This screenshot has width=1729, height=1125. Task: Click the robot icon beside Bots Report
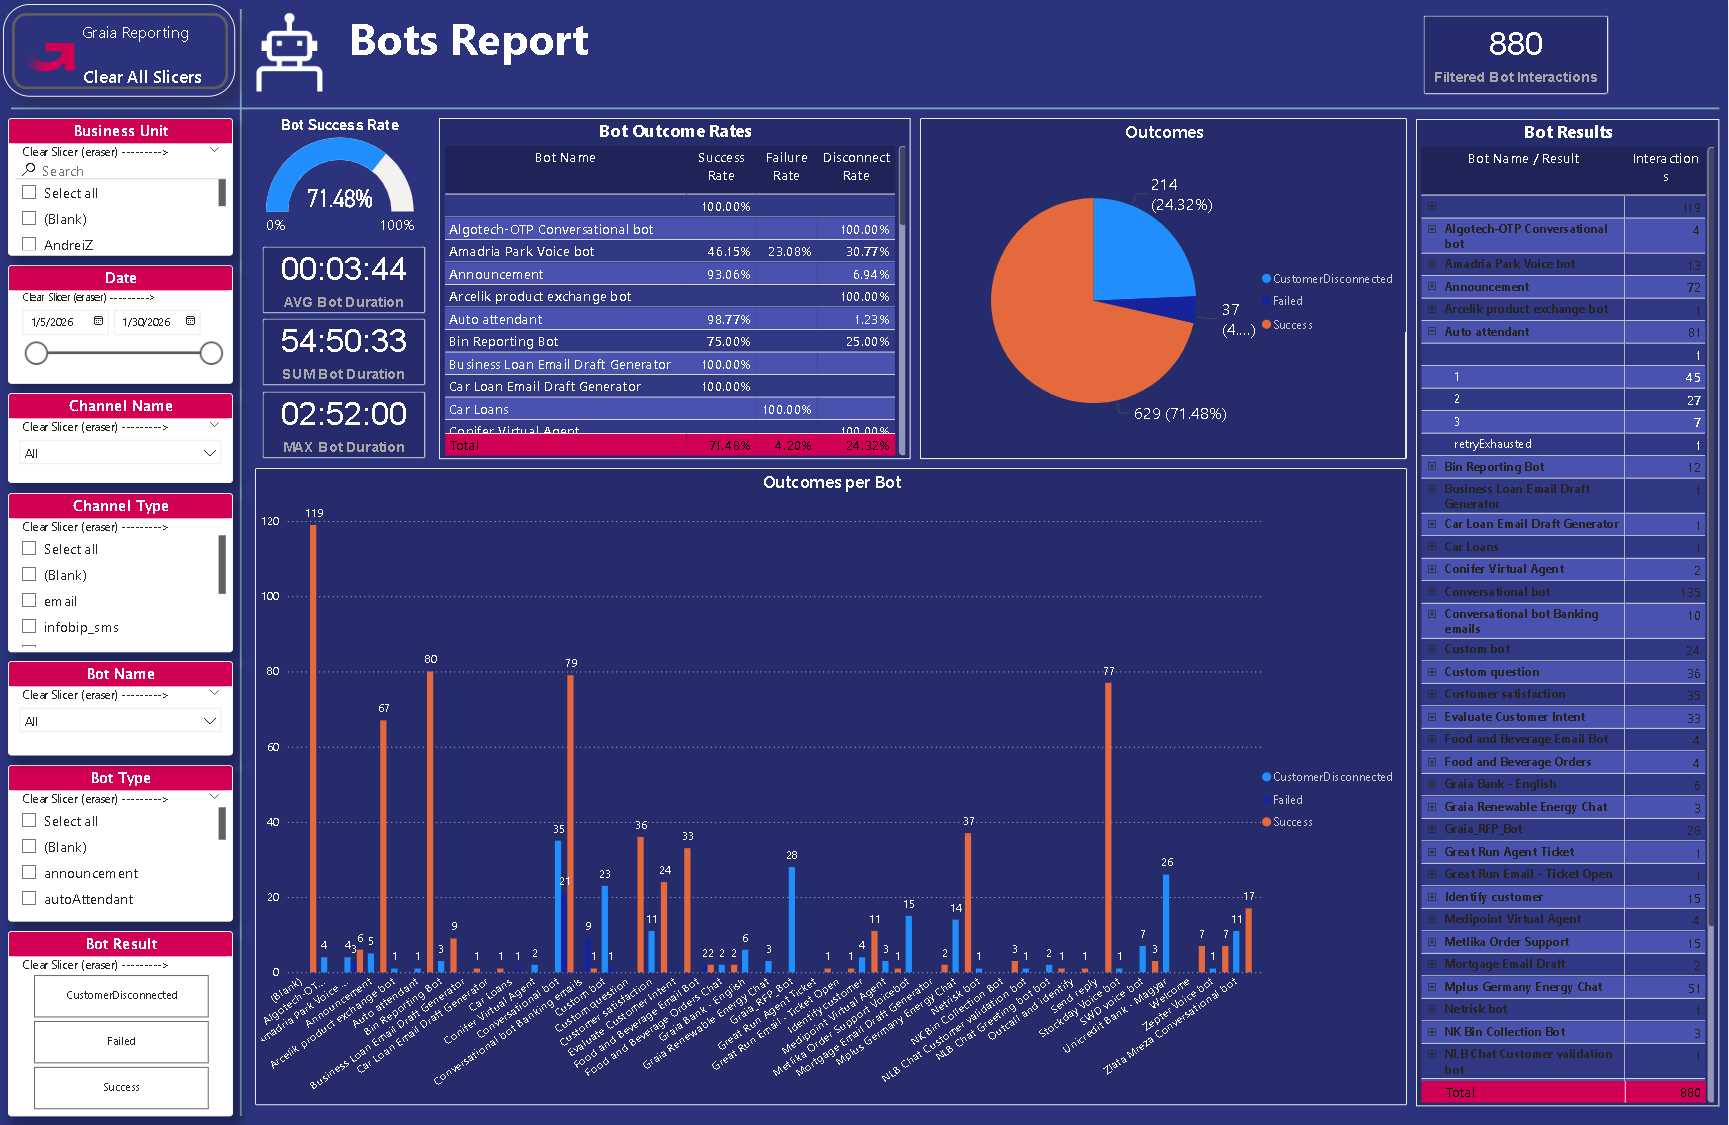[289, 54]
